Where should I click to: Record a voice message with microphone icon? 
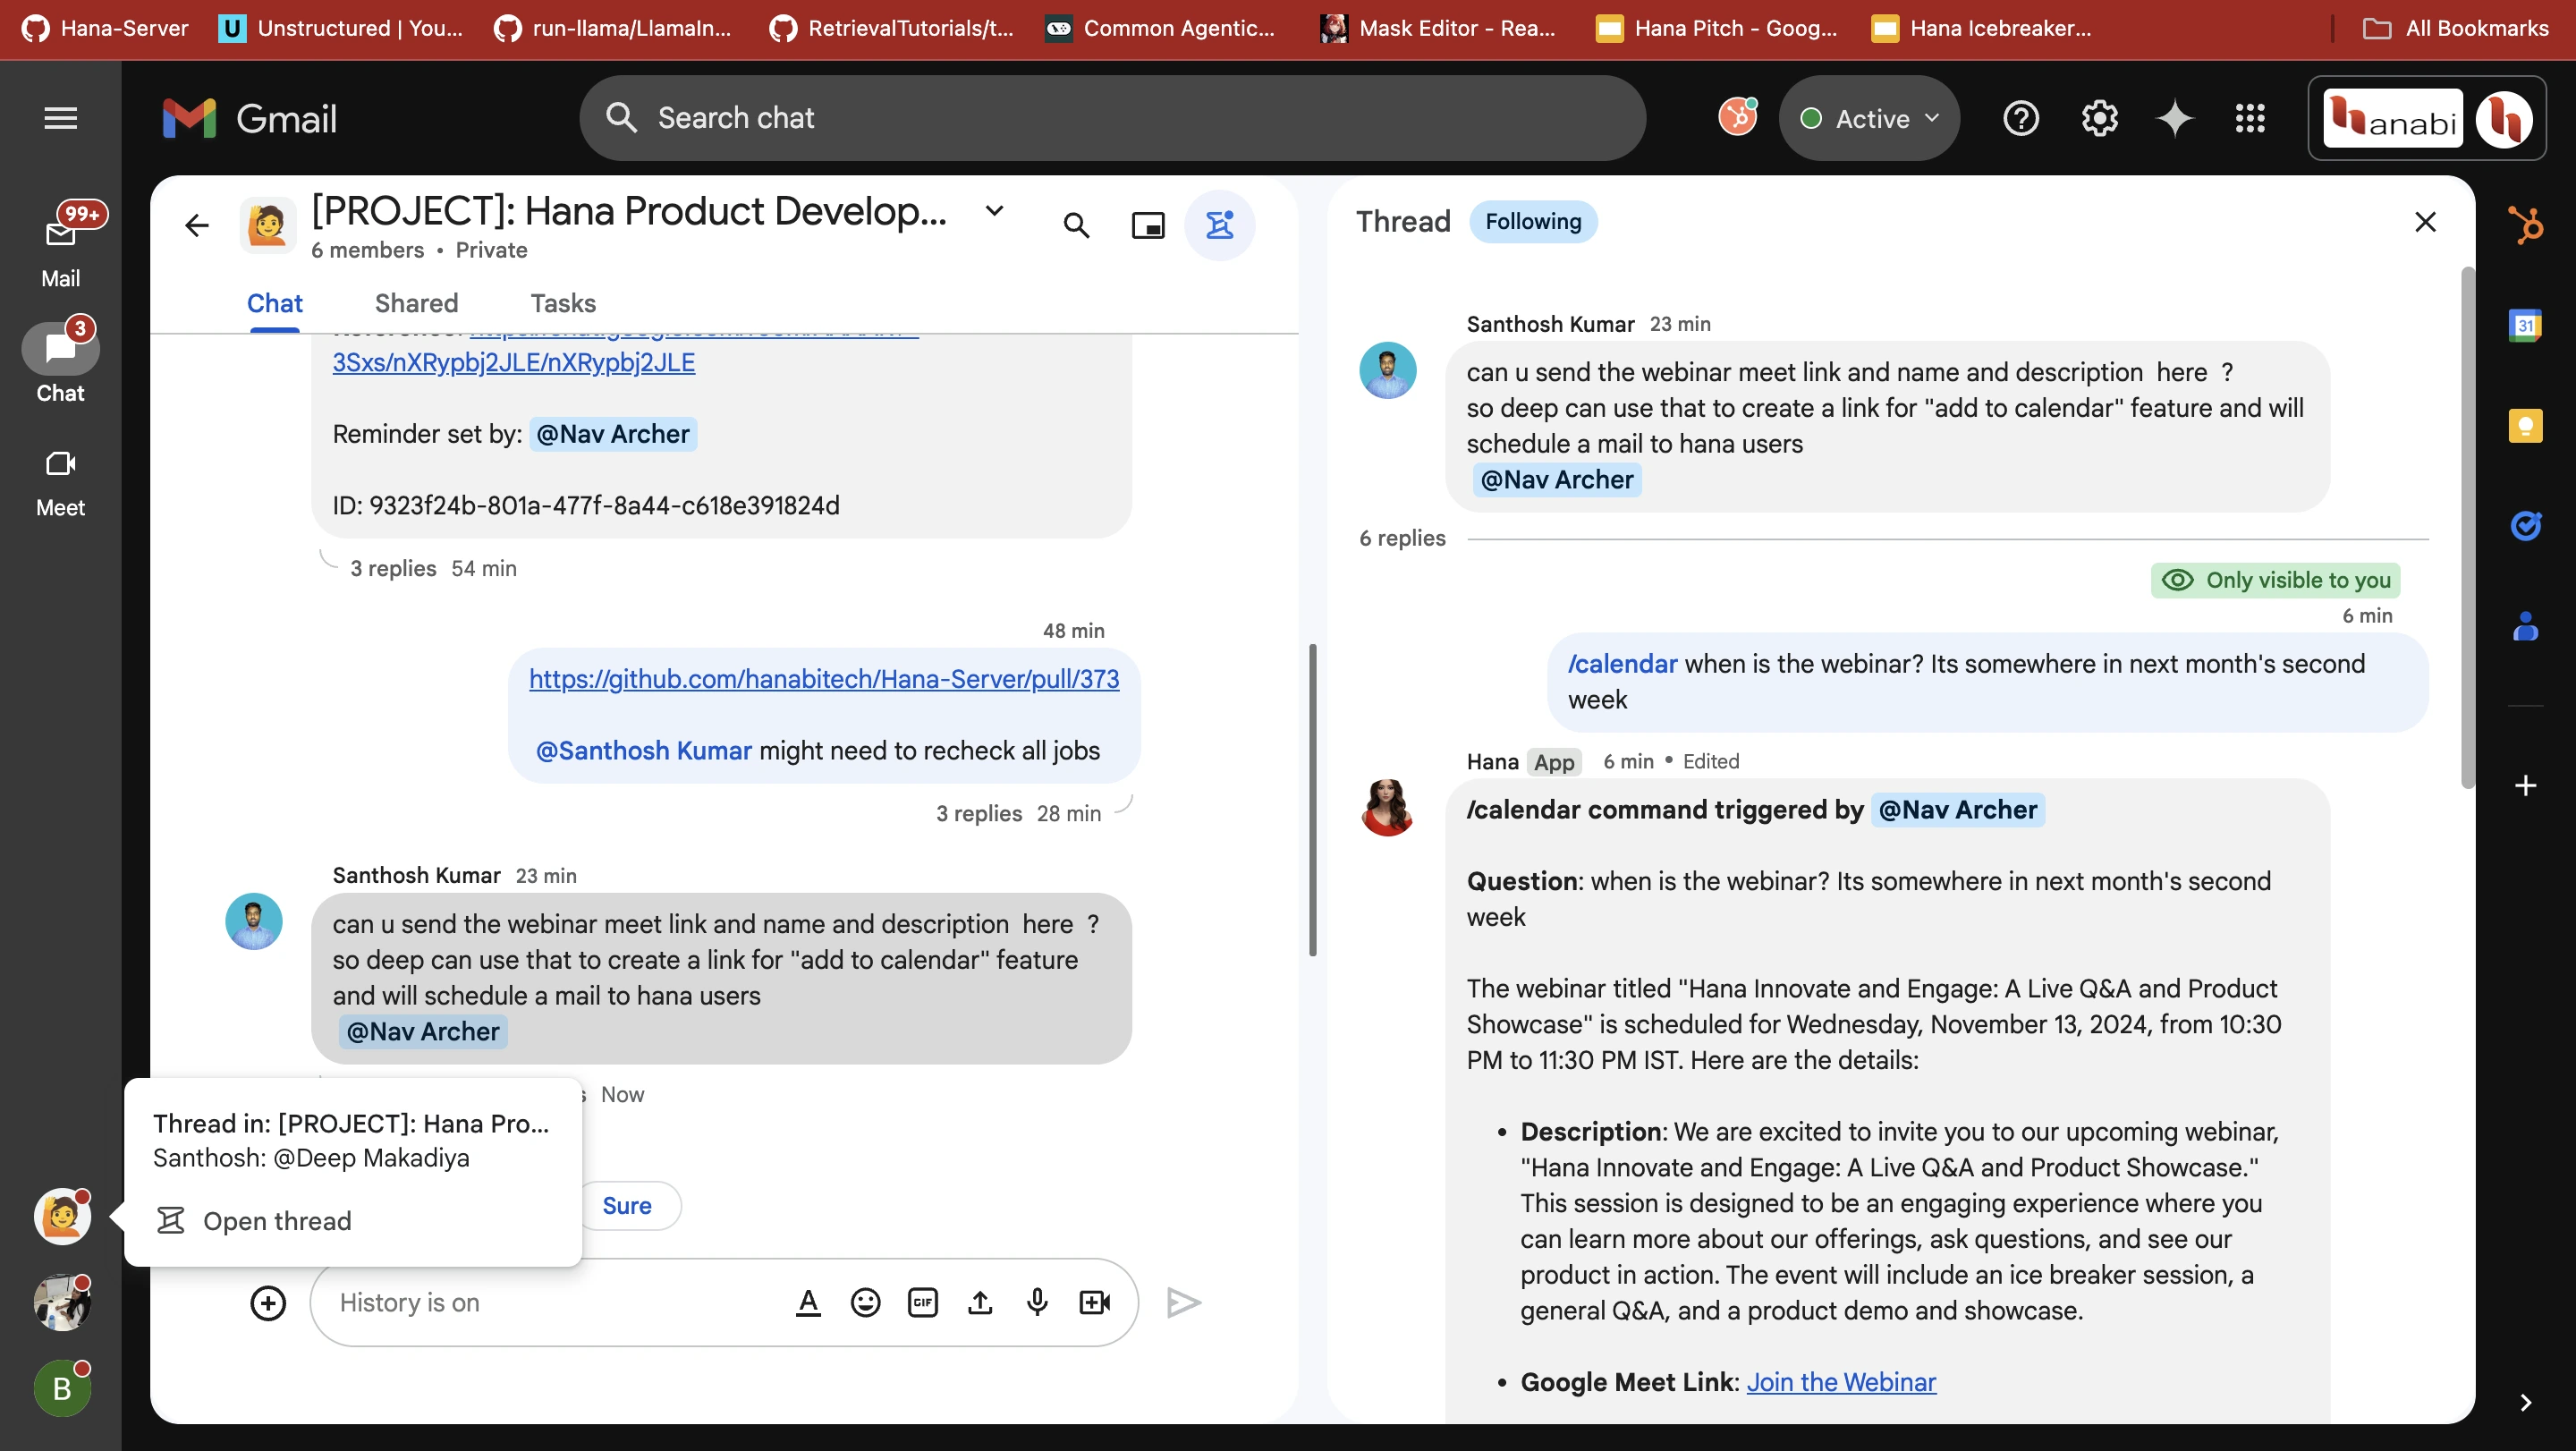point(1037,1302)
